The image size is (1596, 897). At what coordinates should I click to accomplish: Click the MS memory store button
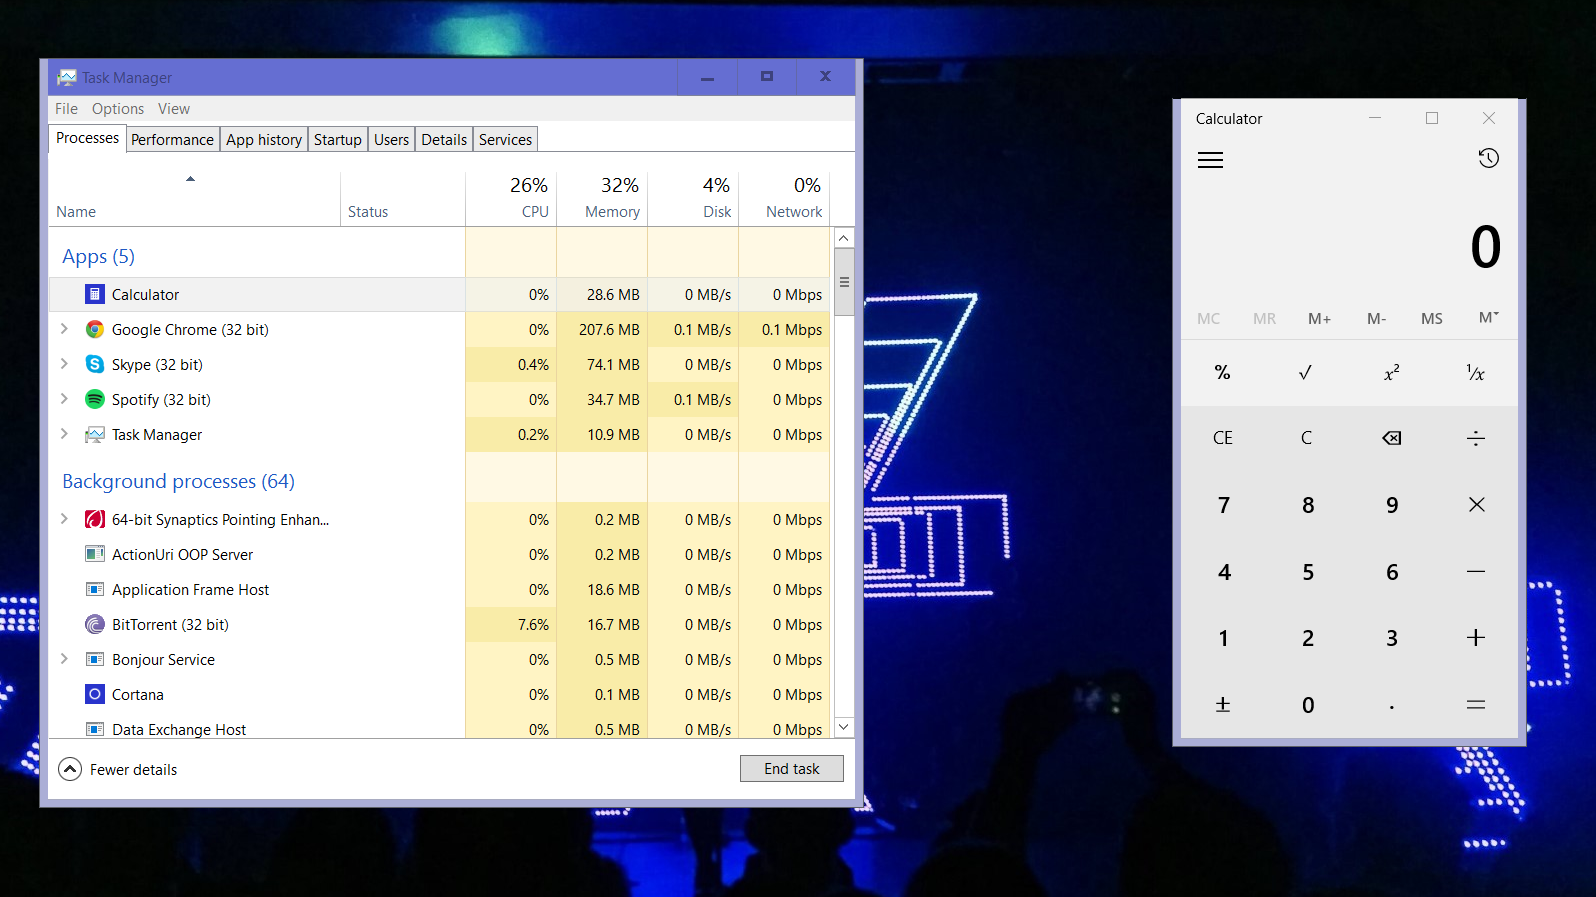click(1432, 318)
